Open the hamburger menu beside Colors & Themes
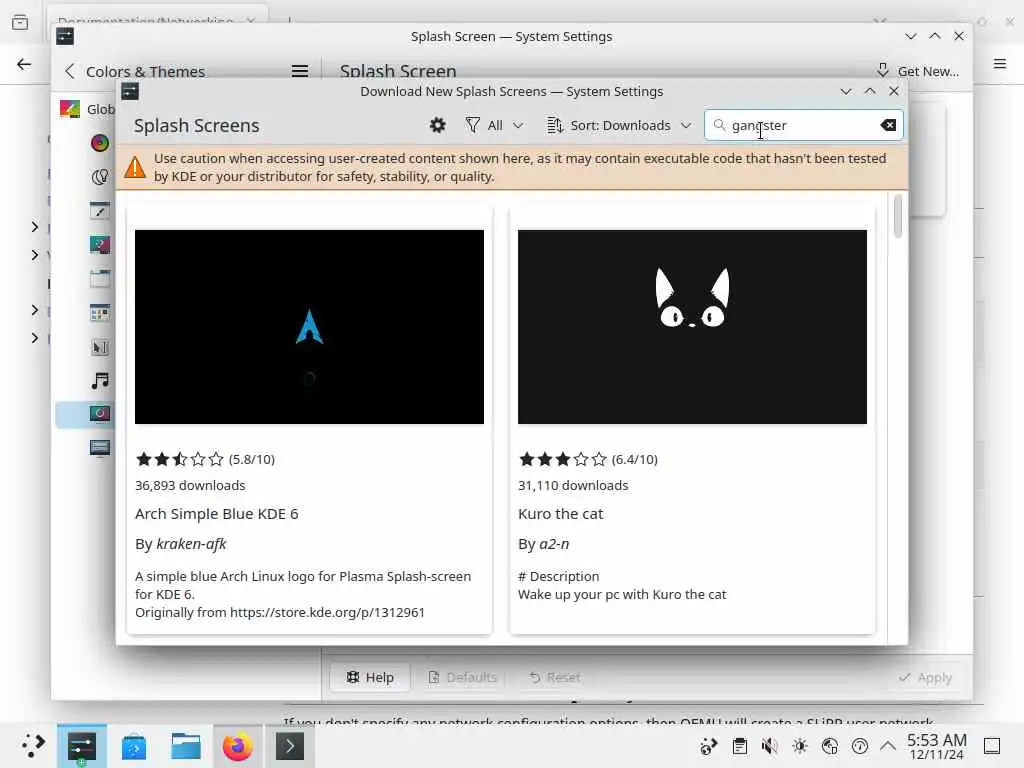This screenshot has height=768, width=1024. click(300, 71)
